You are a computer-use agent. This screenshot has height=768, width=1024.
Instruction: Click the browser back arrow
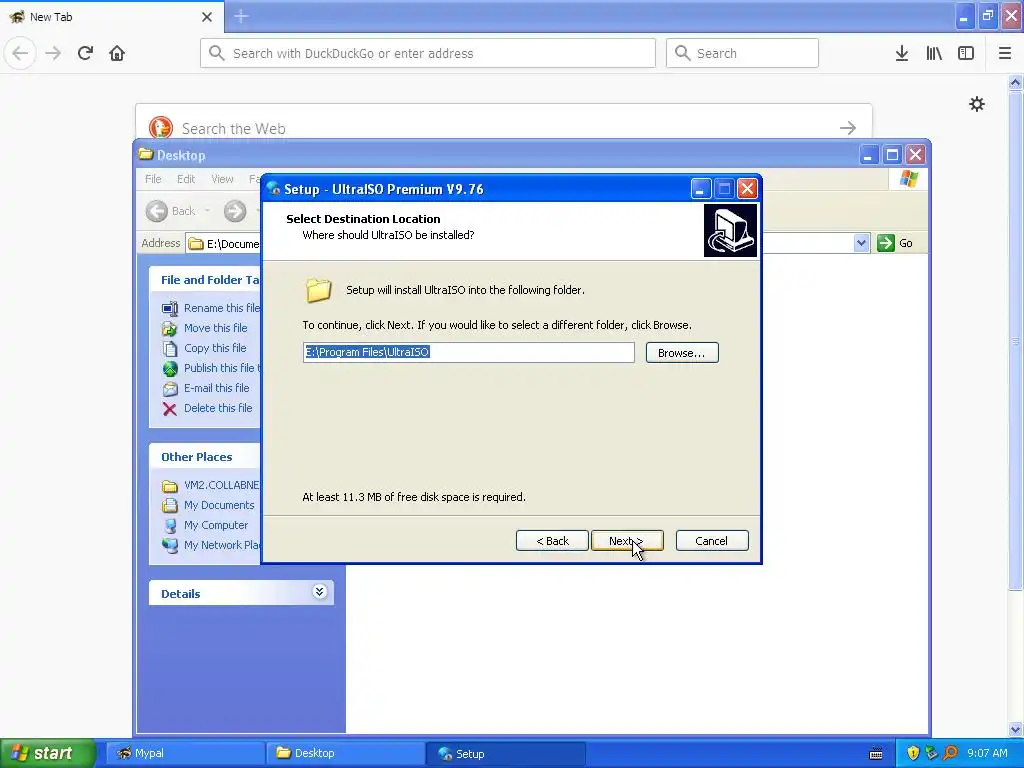(x=20, y=53)
